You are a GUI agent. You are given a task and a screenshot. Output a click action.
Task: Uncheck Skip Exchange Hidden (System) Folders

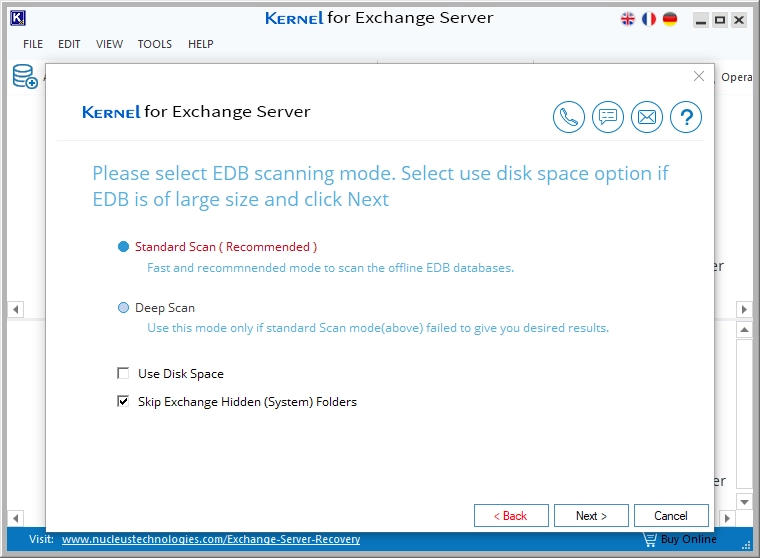point(123,401)
